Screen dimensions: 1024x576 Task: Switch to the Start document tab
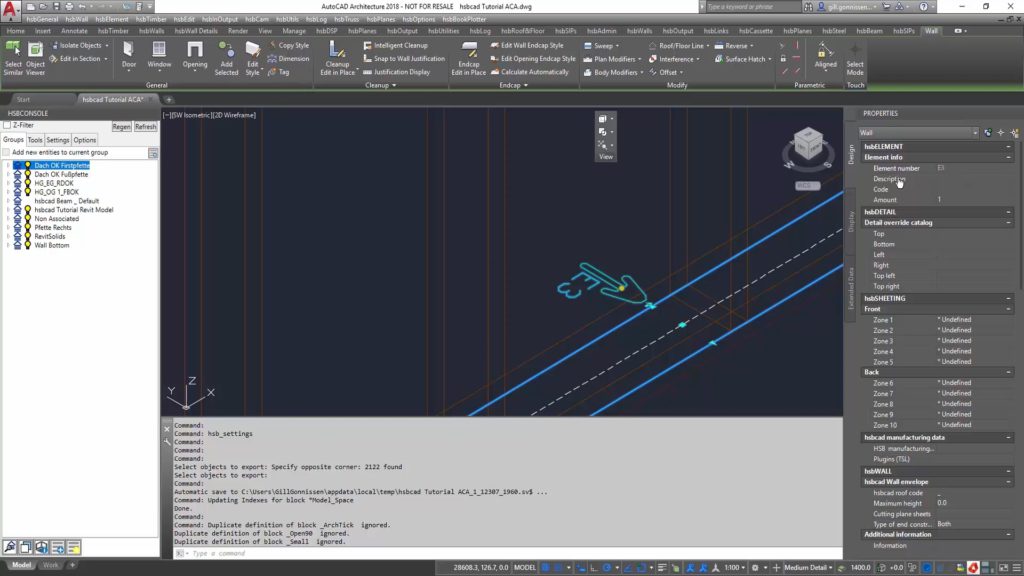point(24,99)
